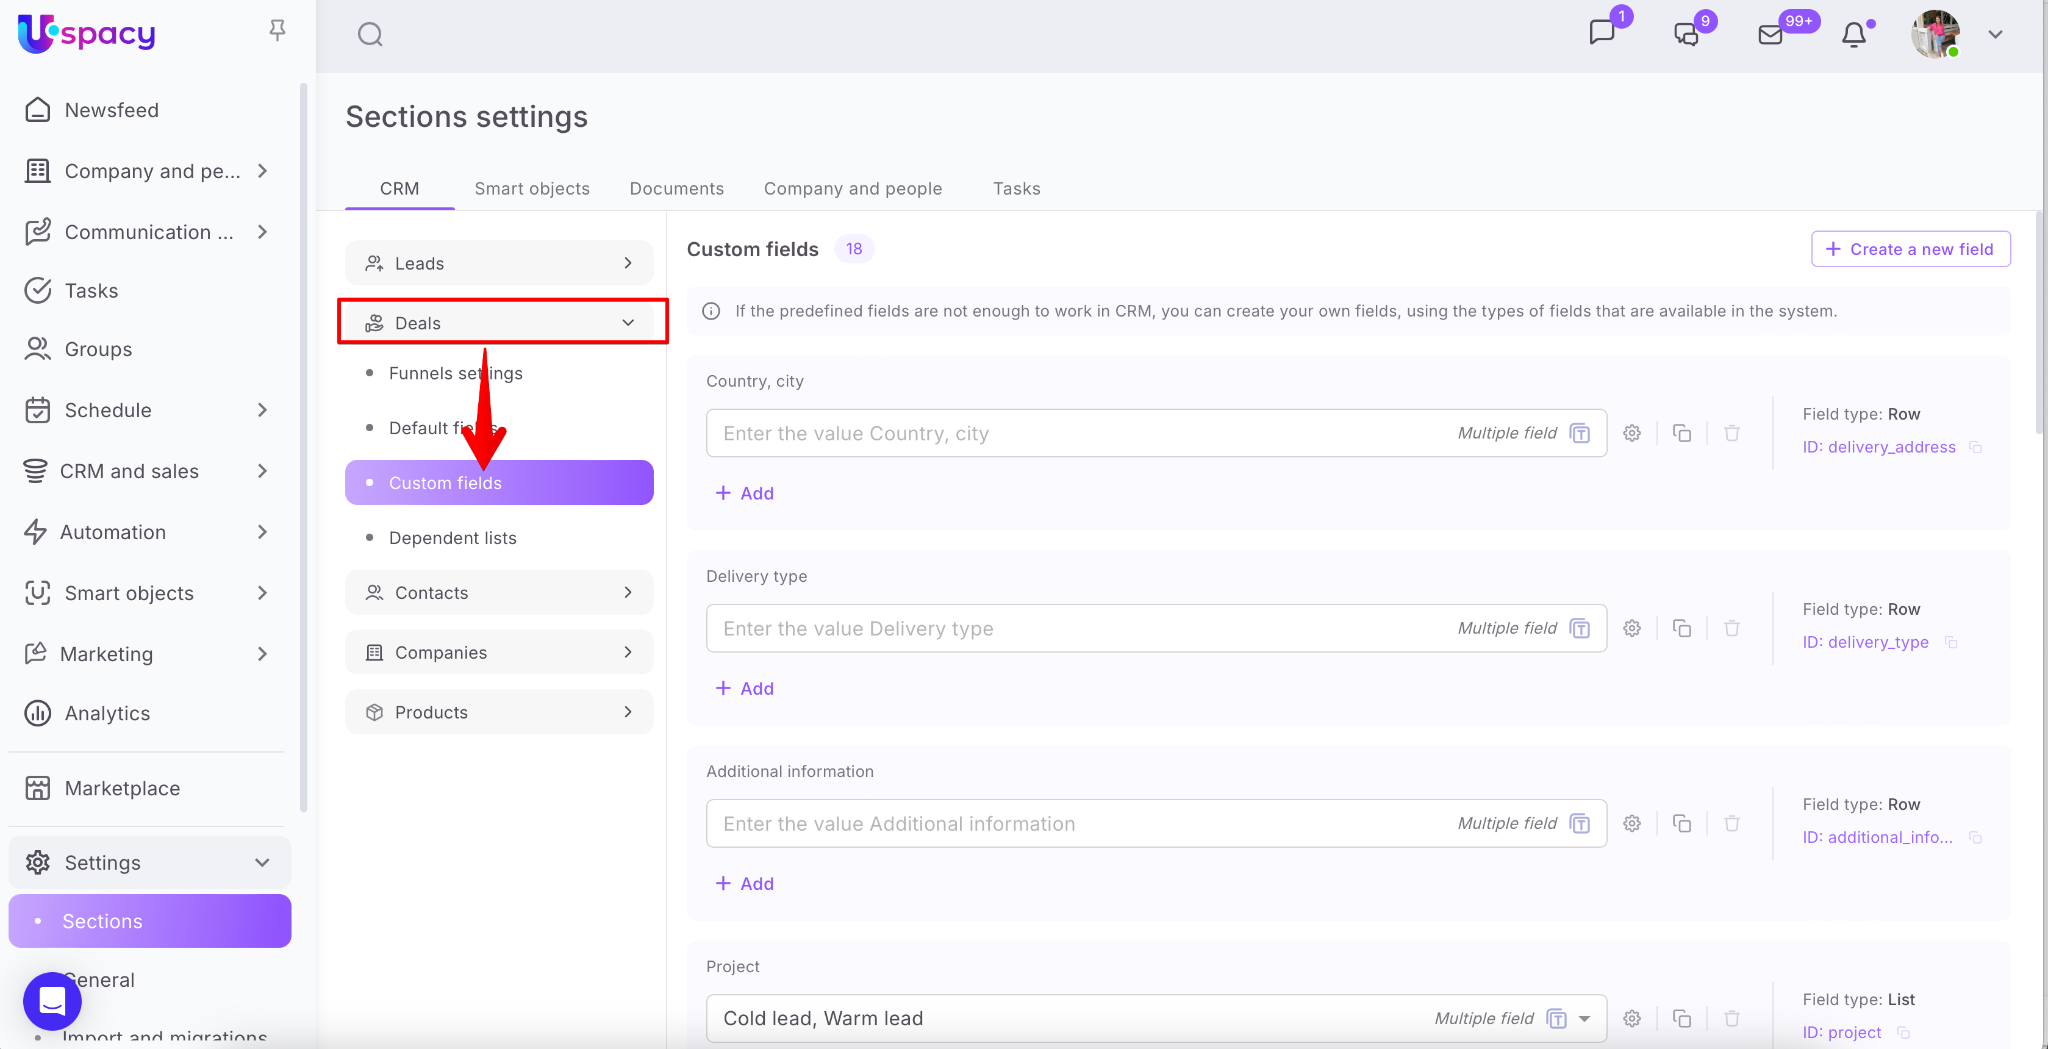Duplicate the Delivery type field
The width and height of the screenshot is (2048, 1049).
point(1682,628)
